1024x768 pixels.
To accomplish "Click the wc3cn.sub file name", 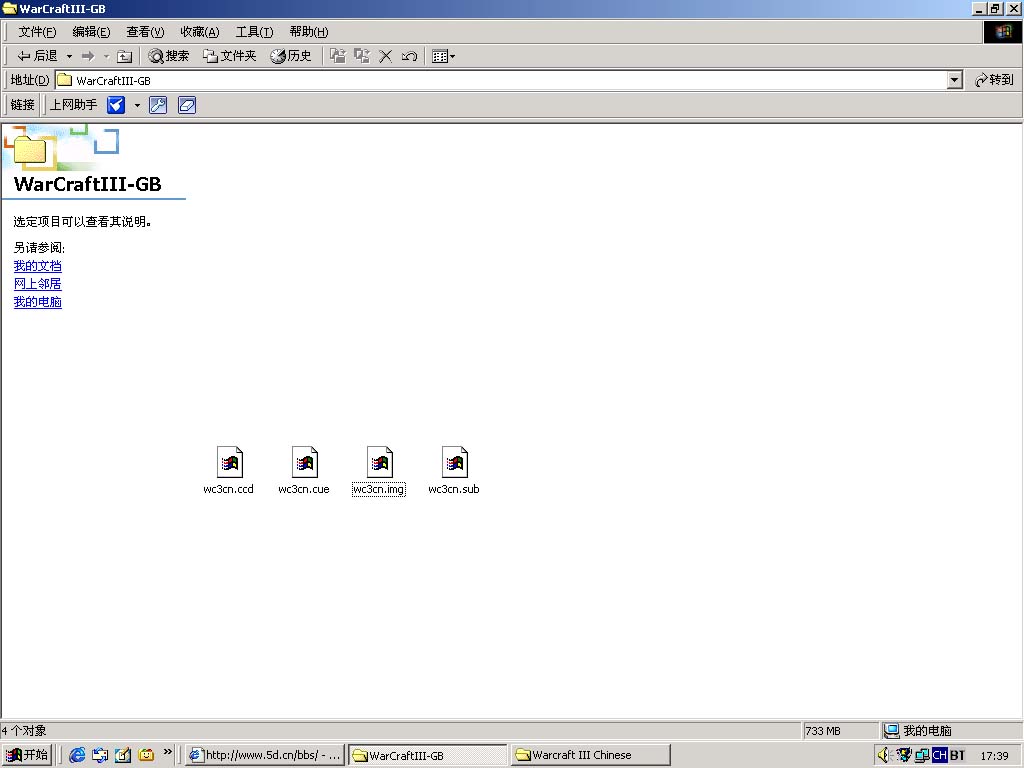I will pos(454,489).
